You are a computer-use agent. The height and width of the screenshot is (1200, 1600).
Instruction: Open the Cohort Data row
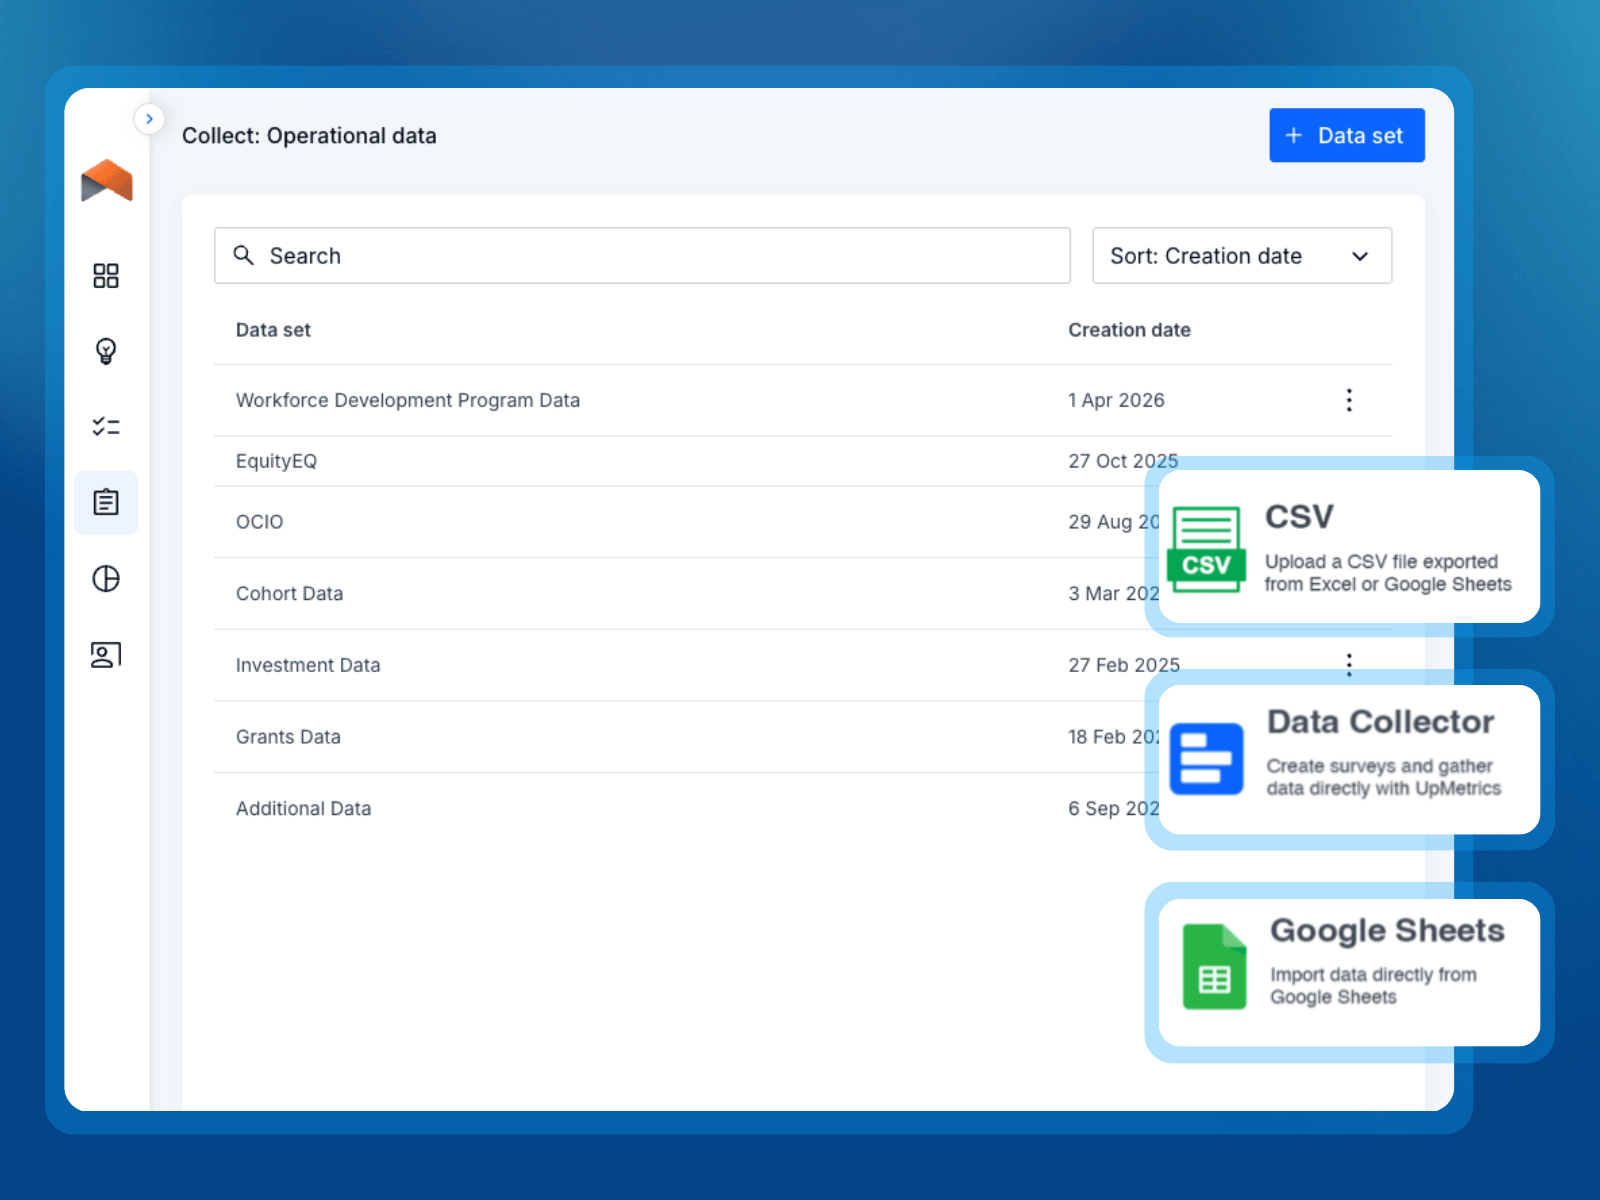point(290,594)
